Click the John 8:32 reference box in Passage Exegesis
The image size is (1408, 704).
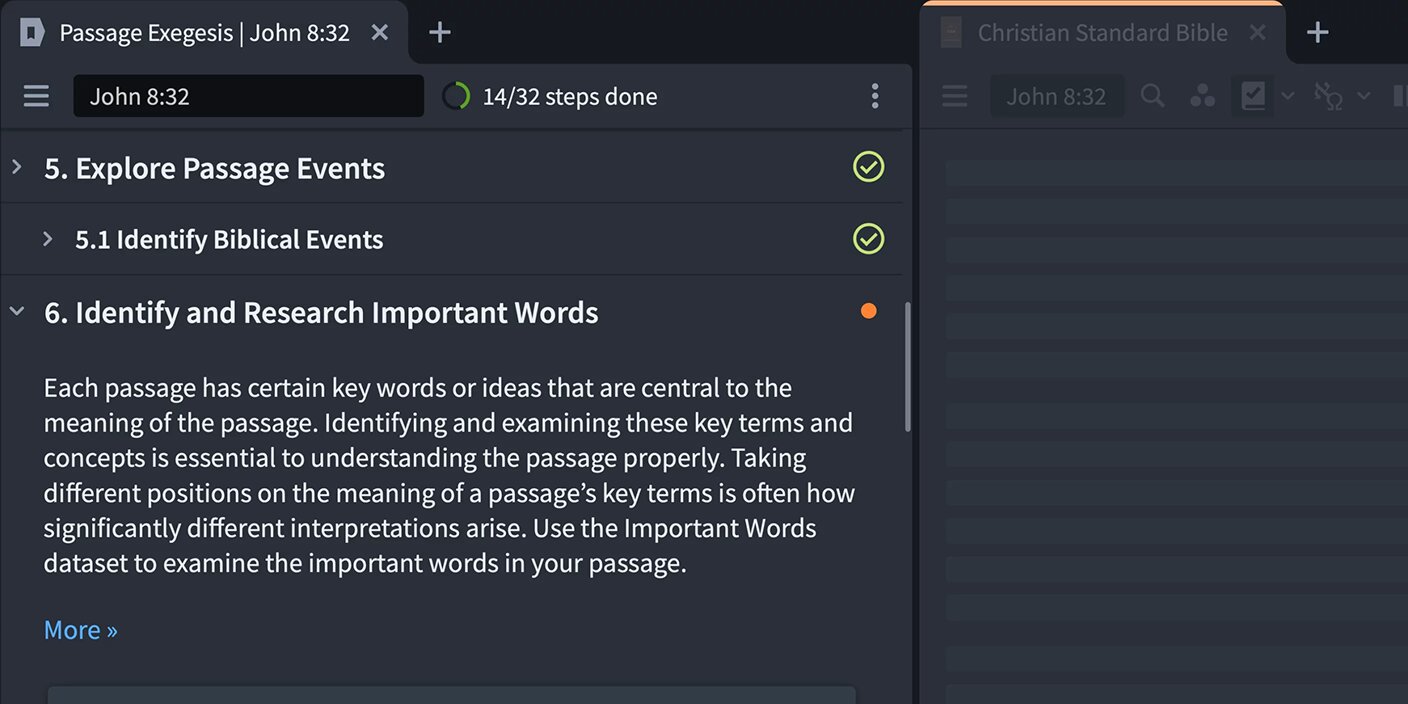pyautogui.click(x=248, y=96)
